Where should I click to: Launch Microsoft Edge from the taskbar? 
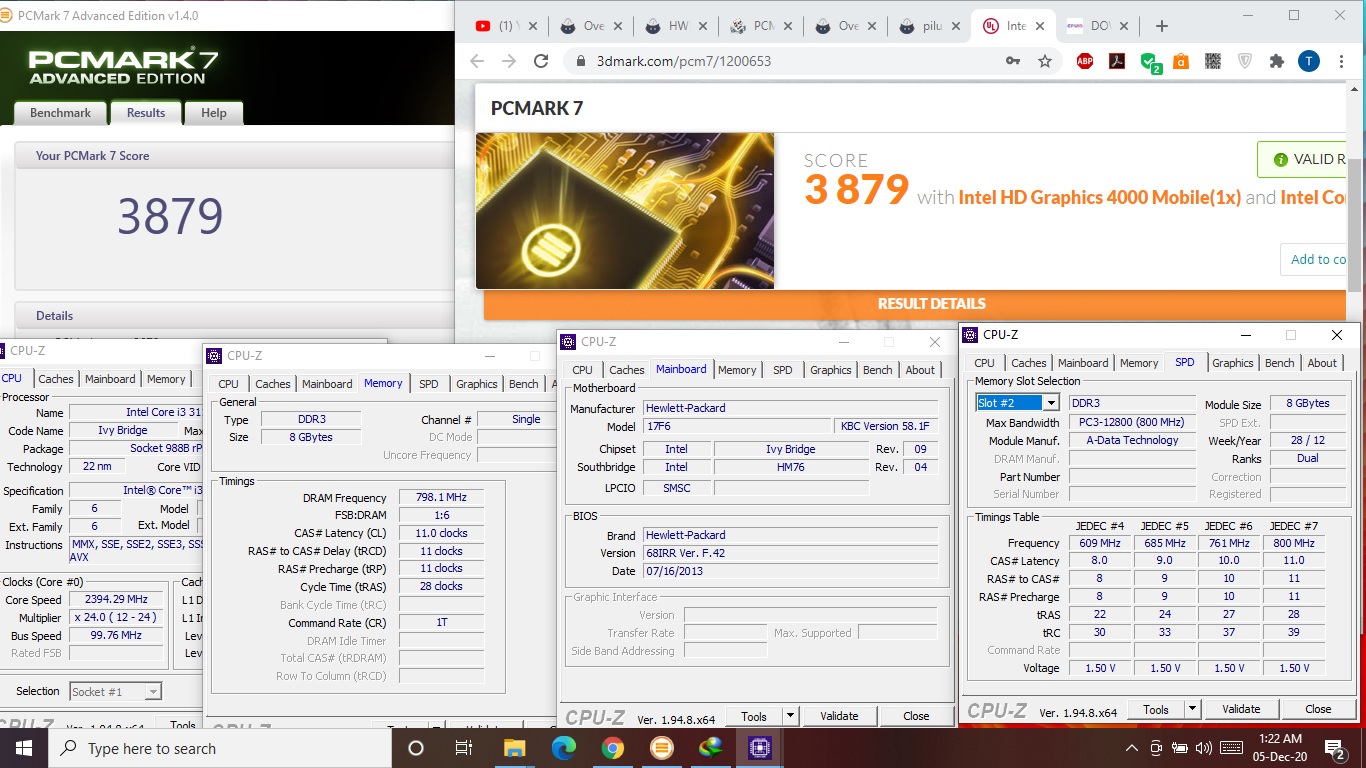[x=564, y=748]
